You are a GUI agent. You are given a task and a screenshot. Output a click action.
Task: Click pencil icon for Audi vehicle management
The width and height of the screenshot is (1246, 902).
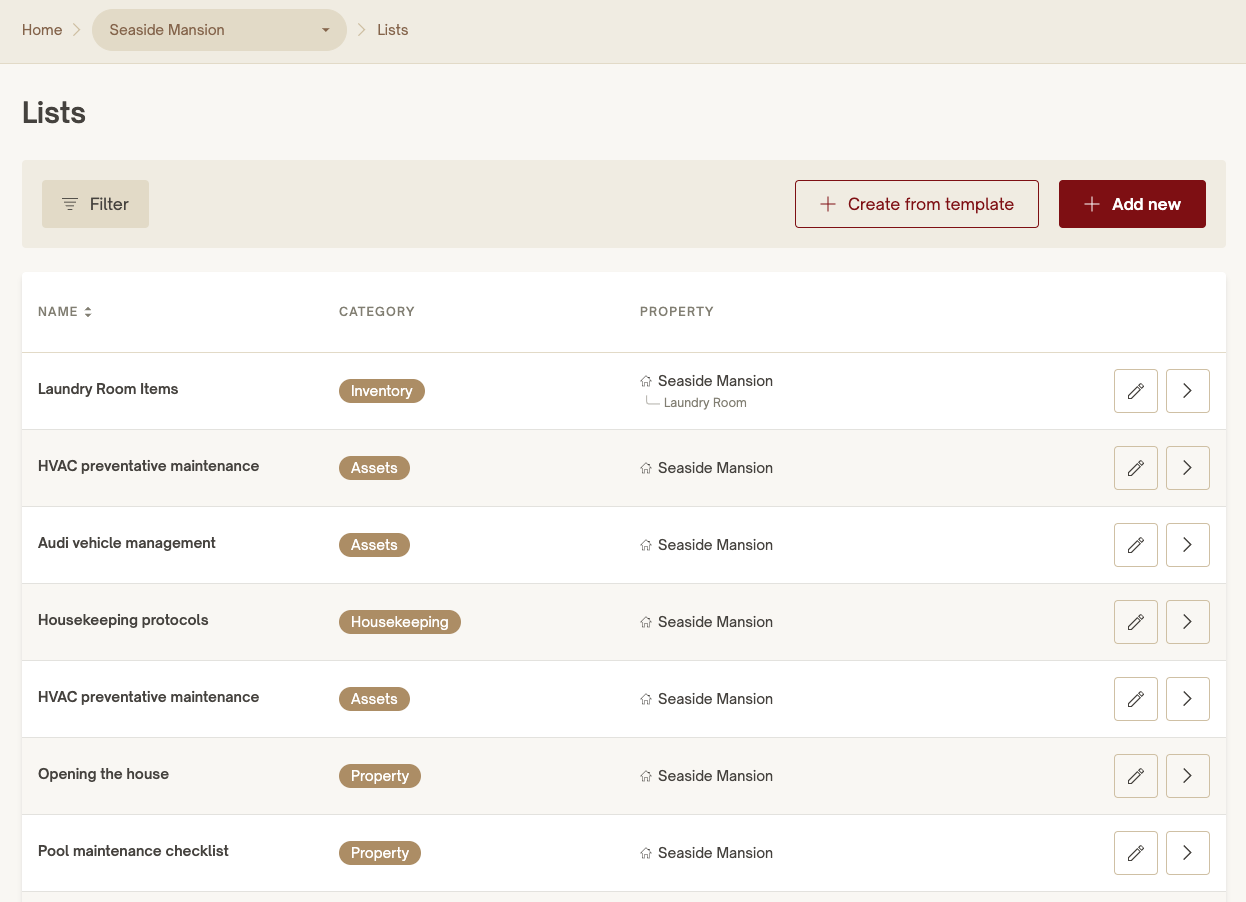[1135, 545]
